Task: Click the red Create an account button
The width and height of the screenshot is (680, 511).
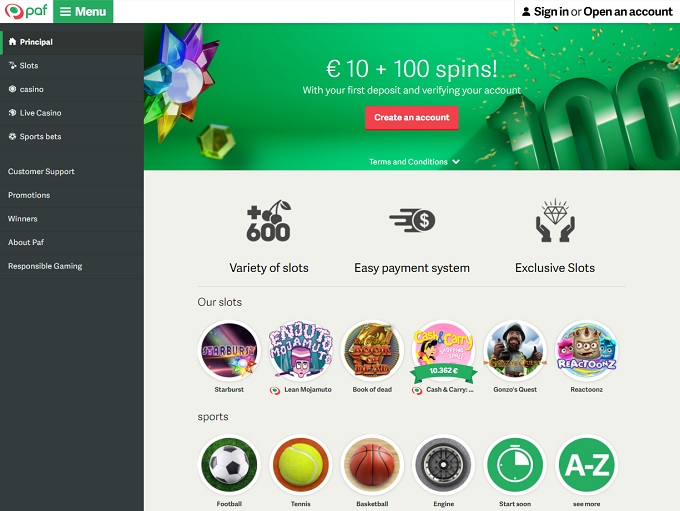Action: coord(412,118)
